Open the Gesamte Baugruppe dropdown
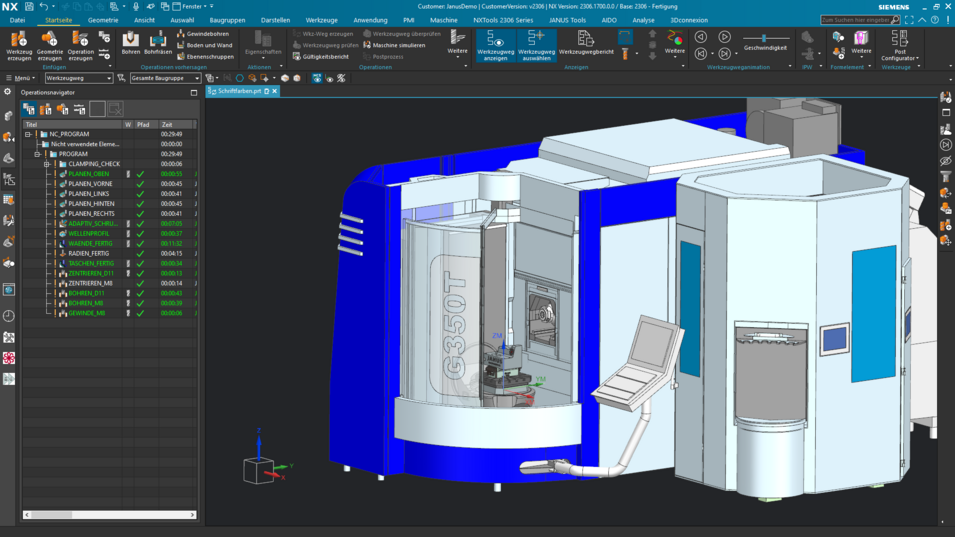Screen dimensions: 955x537 click(x=165, y=78)
